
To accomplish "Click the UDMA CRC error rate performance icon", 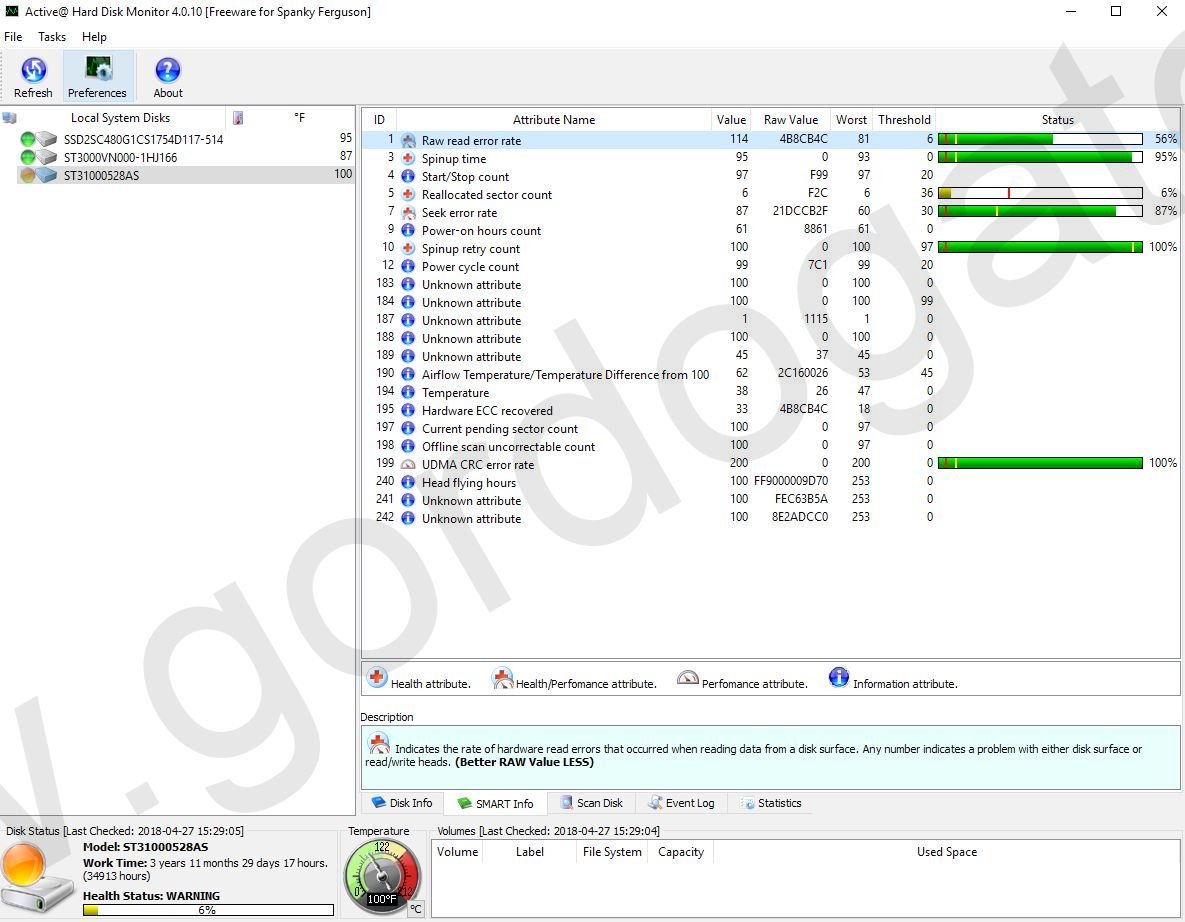I will coord(408,465).
